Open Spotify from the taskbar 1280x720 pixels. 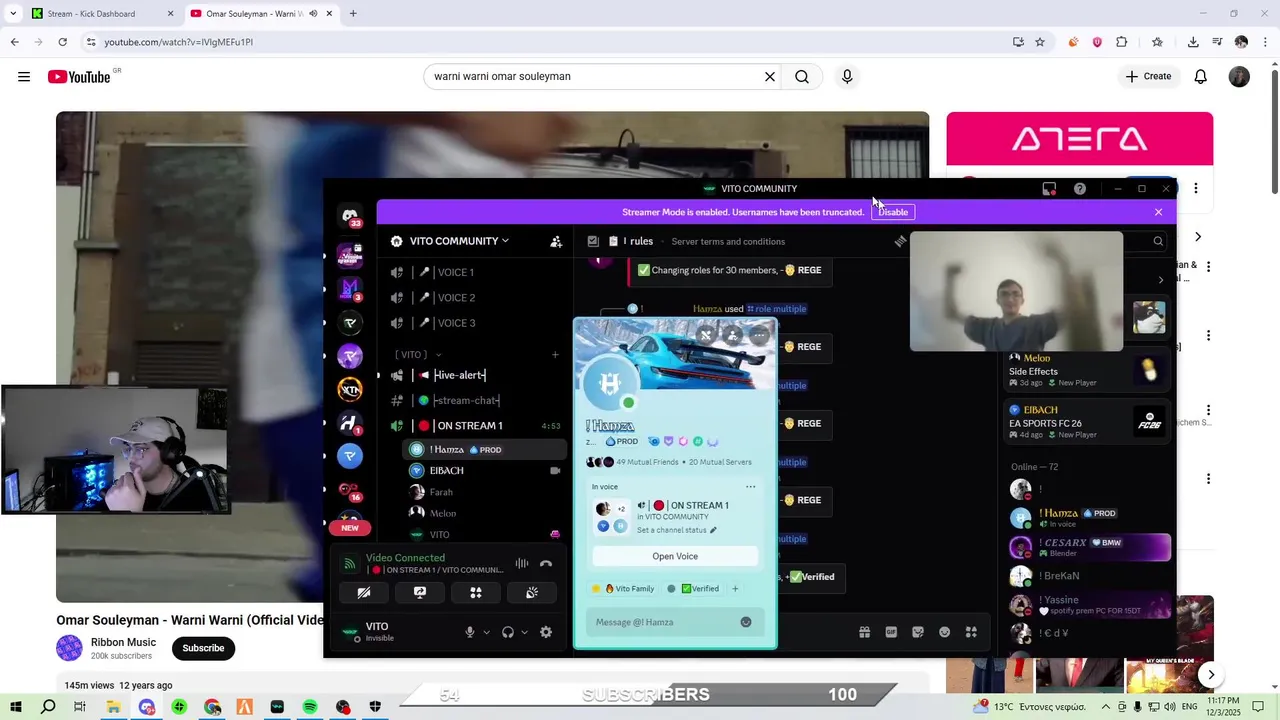coord(310,707)
